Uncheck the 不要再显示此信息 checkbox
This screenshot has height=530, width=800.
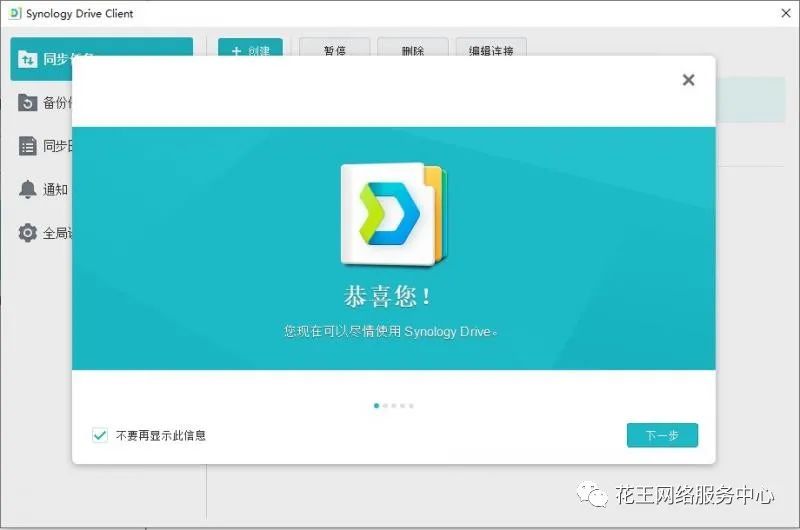tap(100, 435)
